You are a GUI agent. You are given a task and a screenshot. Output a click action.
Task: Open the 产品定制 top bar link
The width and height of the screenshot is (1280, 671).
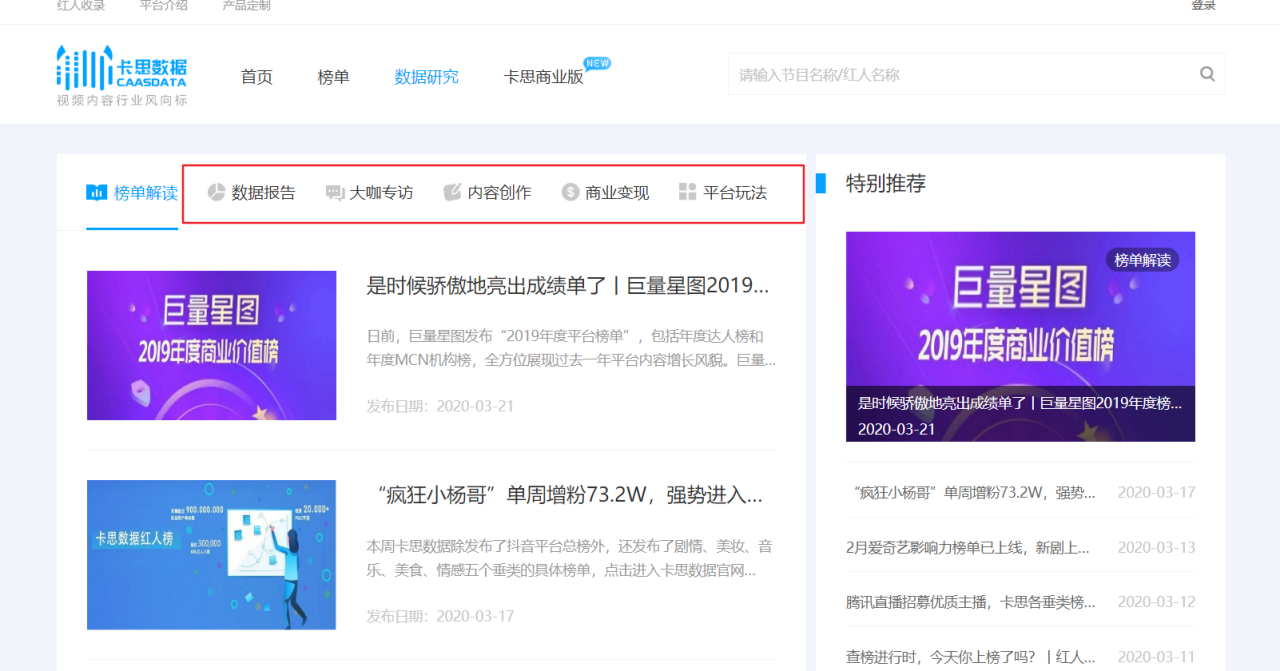click(x=246, y=6)
